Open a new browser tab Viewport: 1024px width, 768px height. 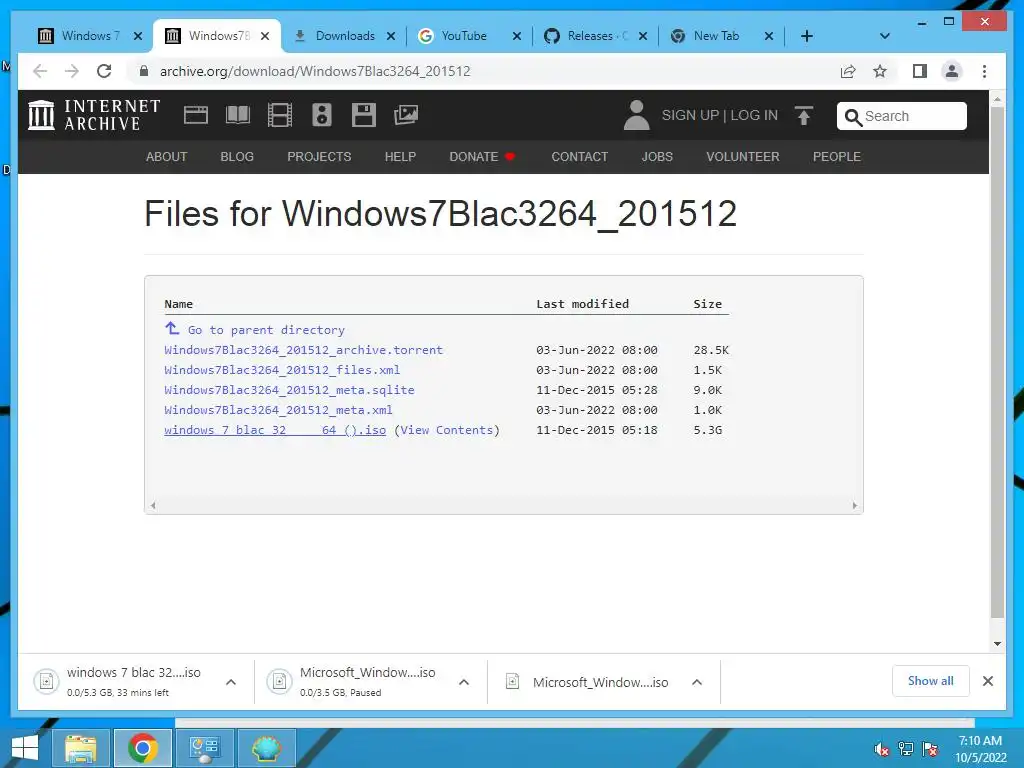click(x=807, y=36)
